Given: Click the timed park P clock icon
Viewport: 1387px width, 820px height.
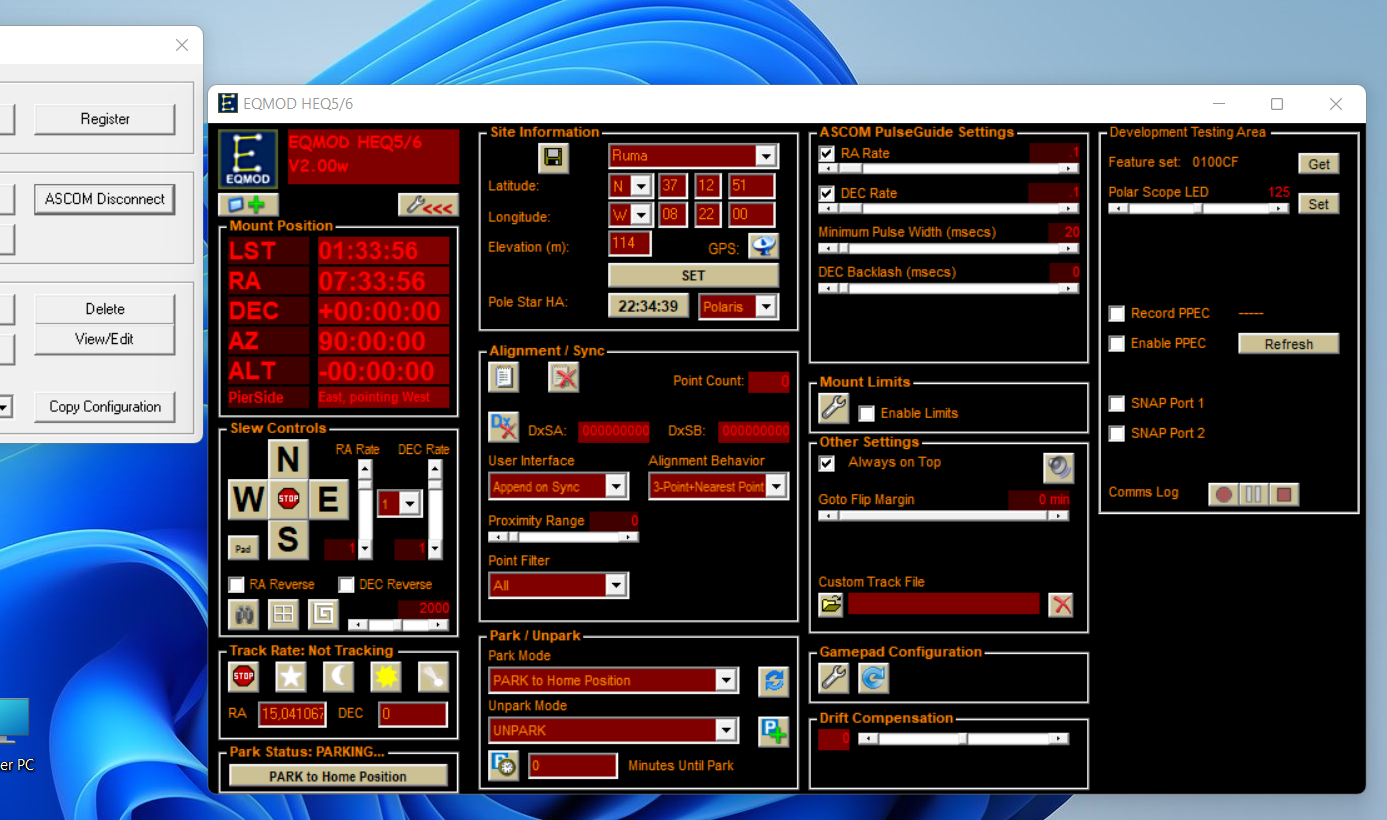Looking at the screenshot, I should click(504, 766).
